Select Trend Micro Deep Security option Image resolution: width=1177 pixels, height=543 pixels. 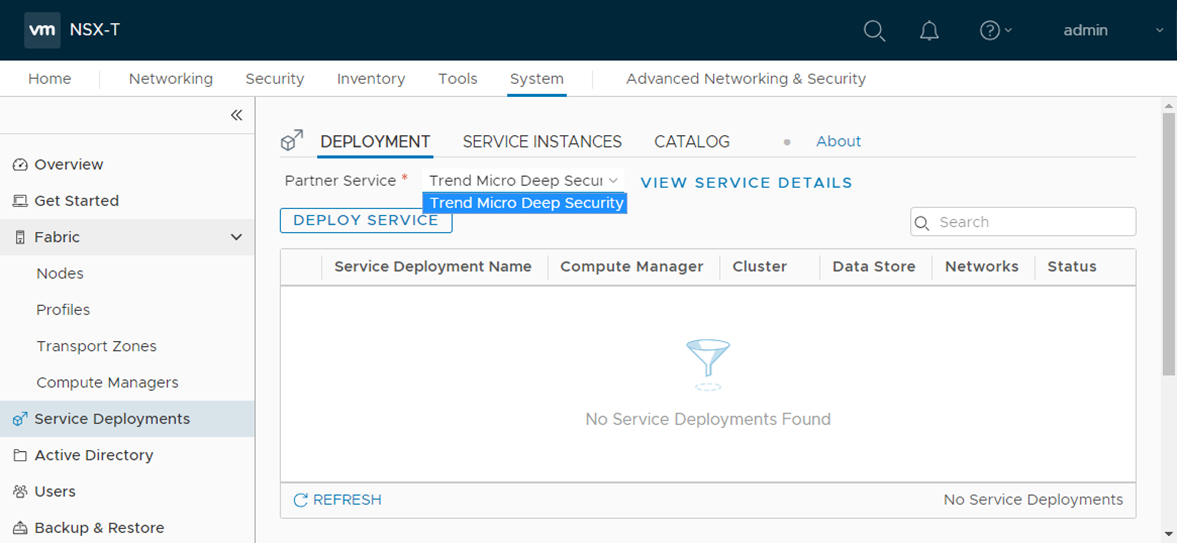(526, 203)
